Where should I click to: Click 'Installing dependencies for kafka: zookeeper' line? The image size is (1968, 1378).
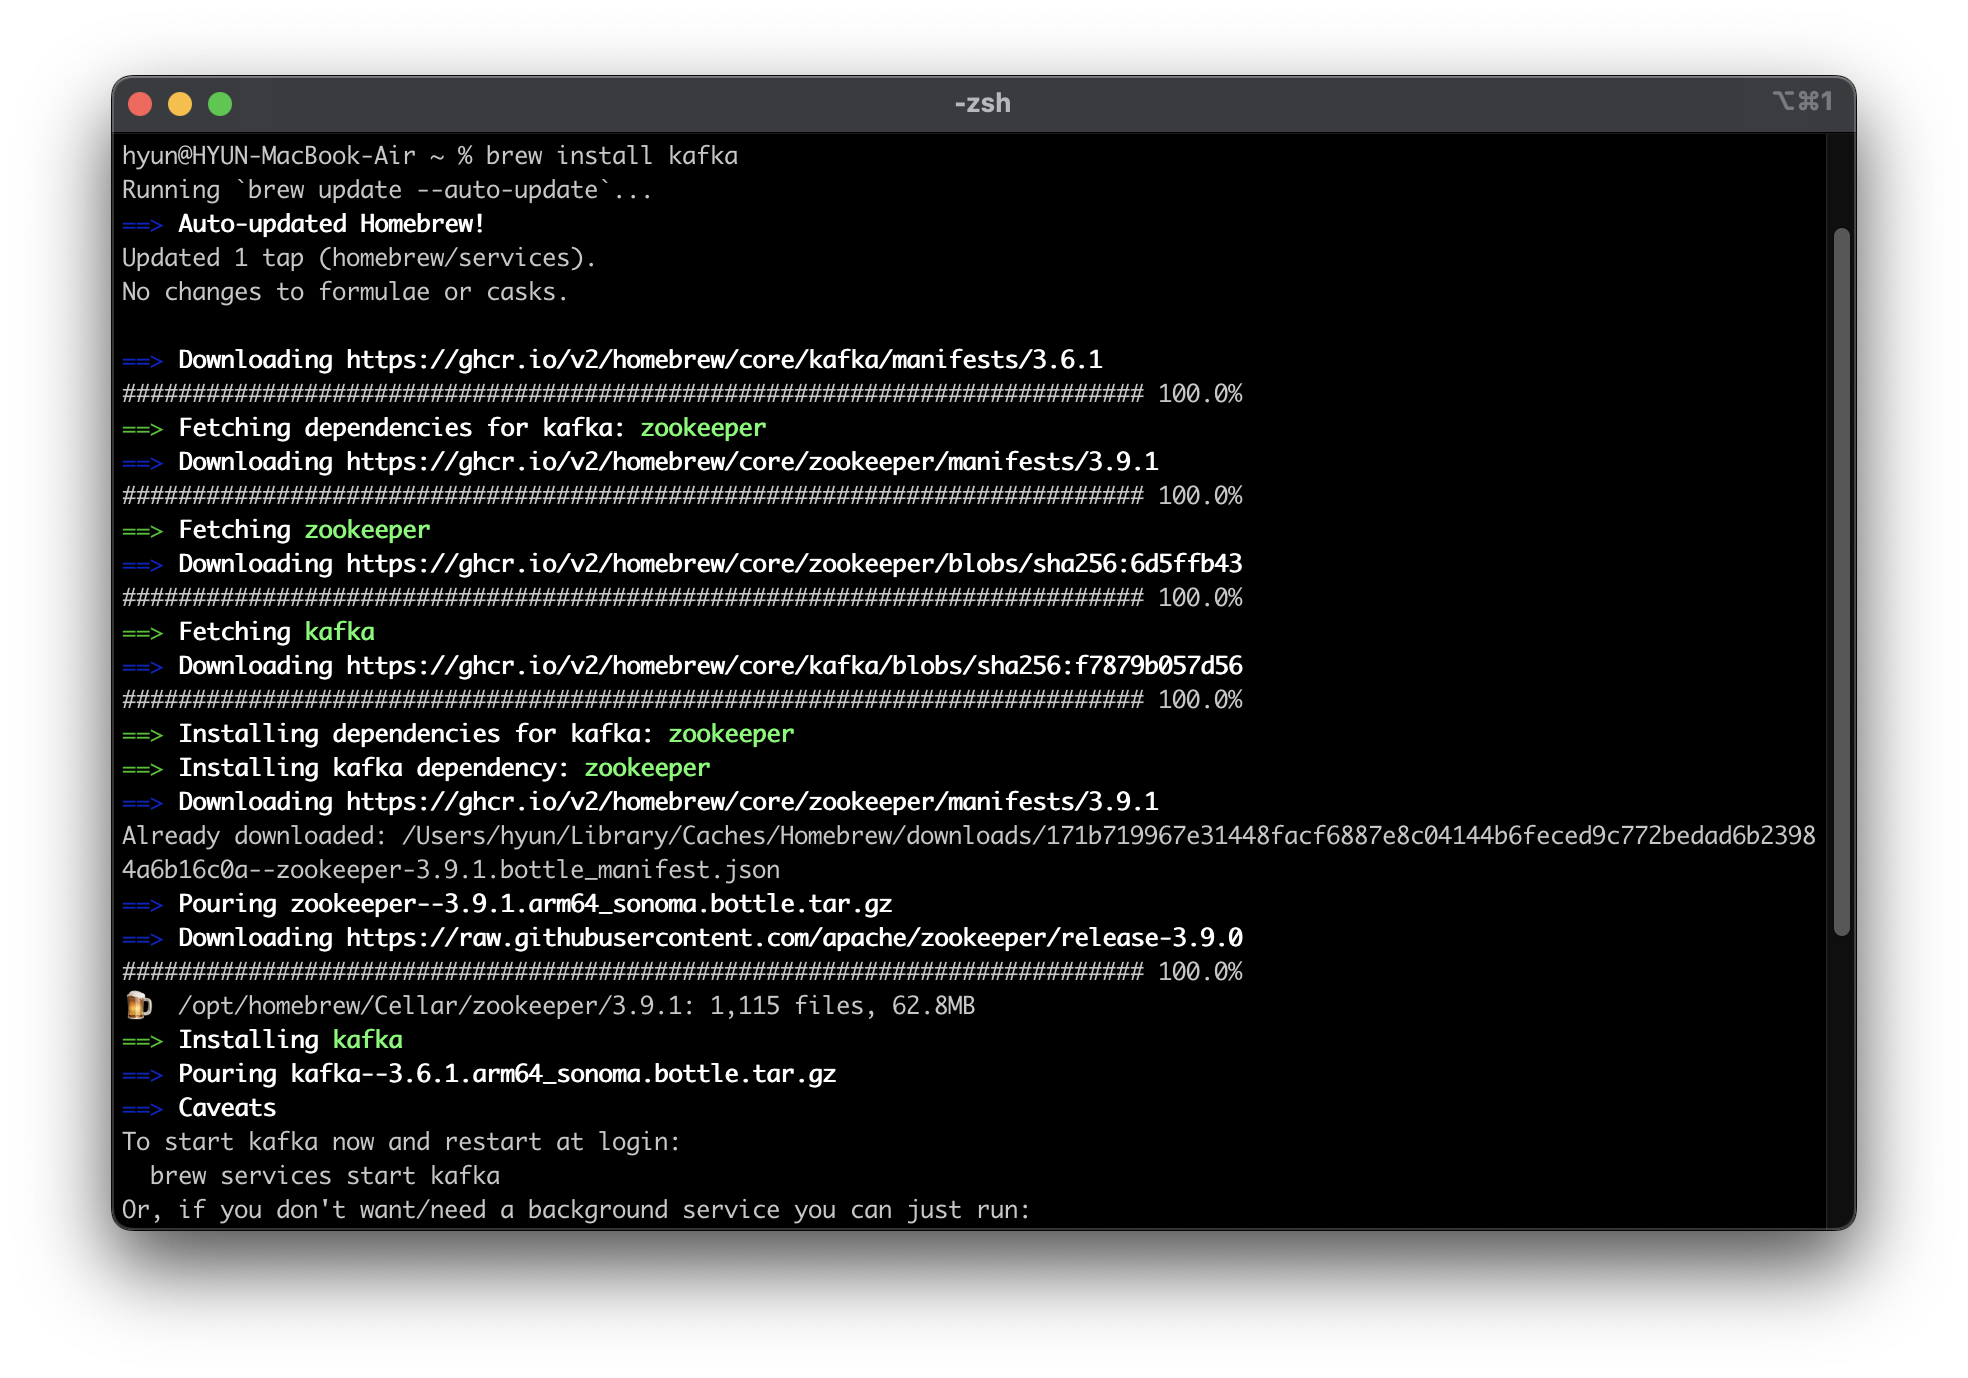click(x=458, y=734)
